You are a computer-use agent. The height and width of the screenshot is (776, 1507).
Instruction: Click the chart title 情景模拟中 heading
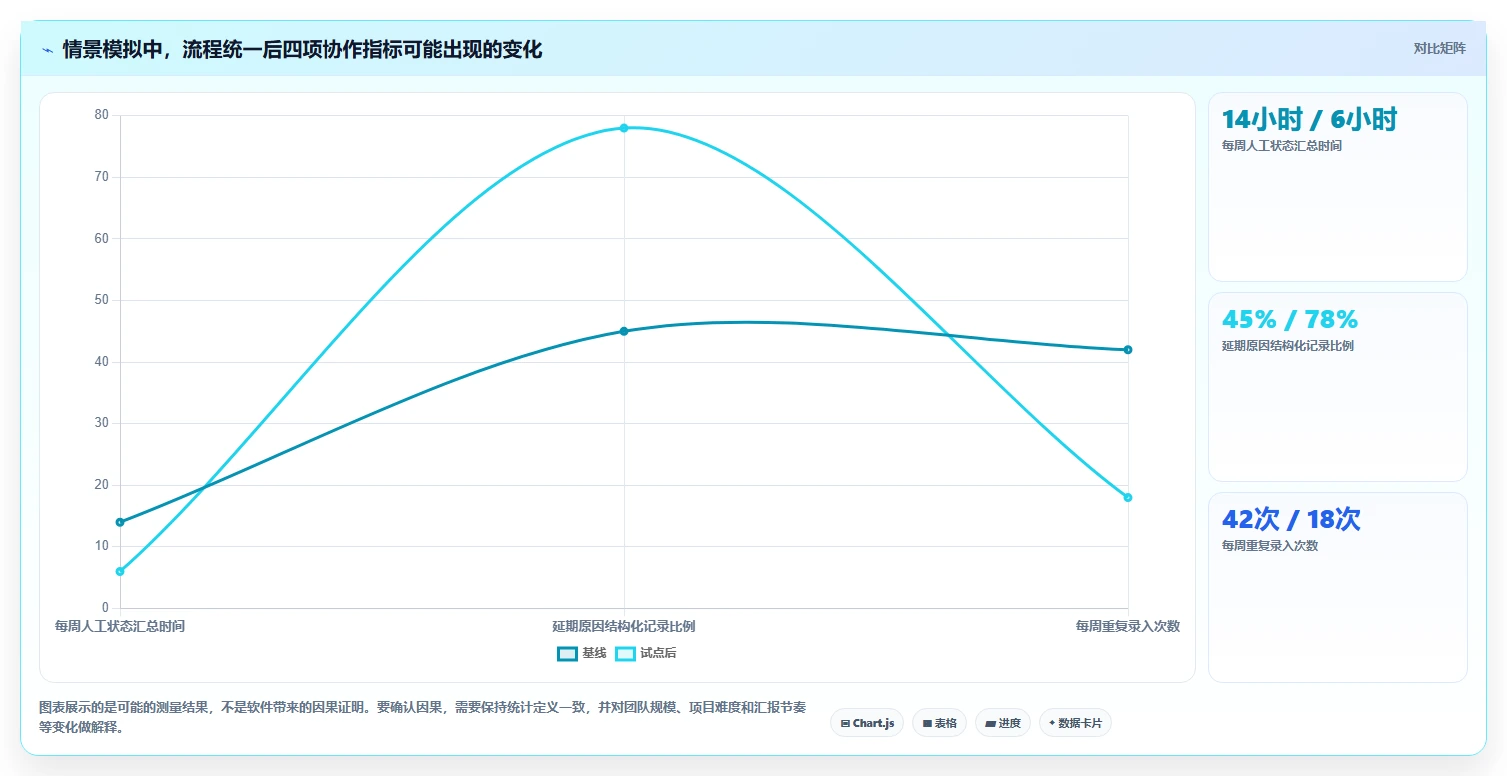302,49
